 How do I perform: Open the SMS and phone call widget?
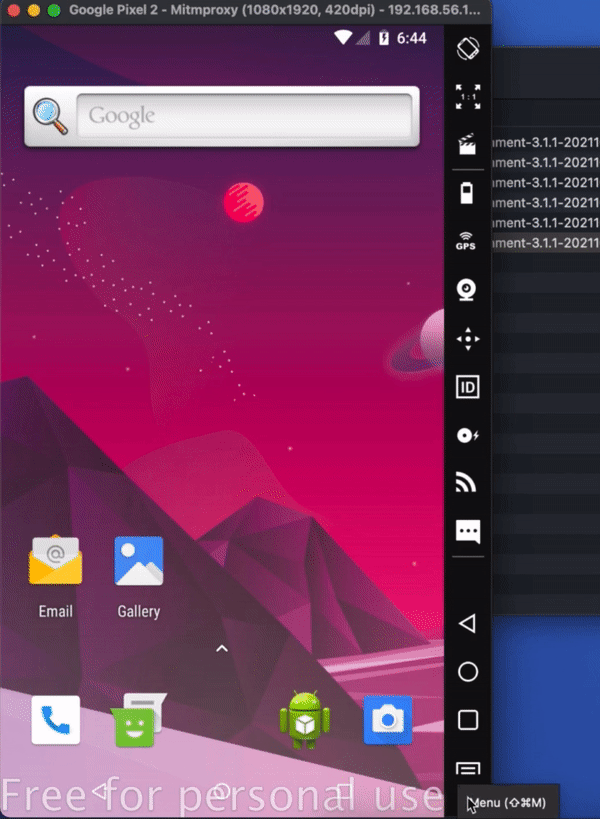[x=467, y=531]
